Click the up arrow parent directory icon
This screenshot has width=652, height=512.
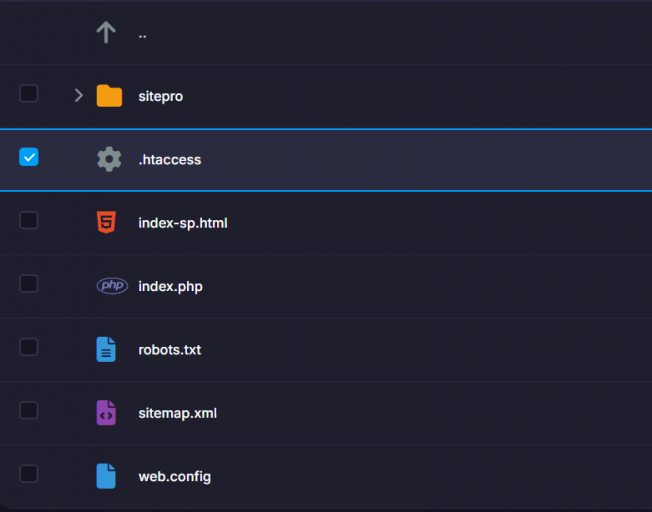107,33
